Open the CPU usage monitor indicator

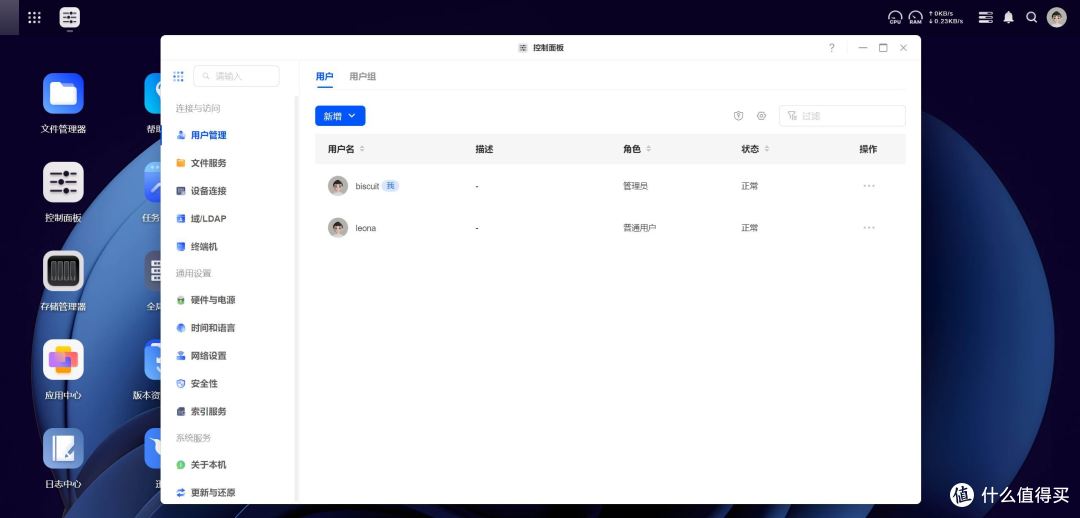coord(895,17)
